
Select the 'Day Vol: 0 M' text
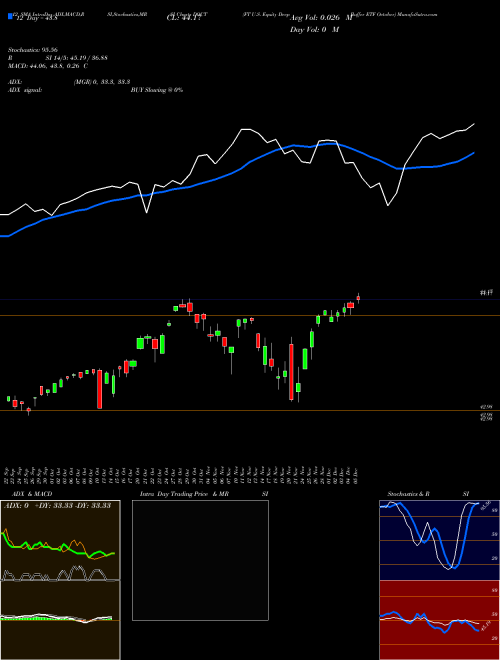pyautogui.click(x=314, y=29)
